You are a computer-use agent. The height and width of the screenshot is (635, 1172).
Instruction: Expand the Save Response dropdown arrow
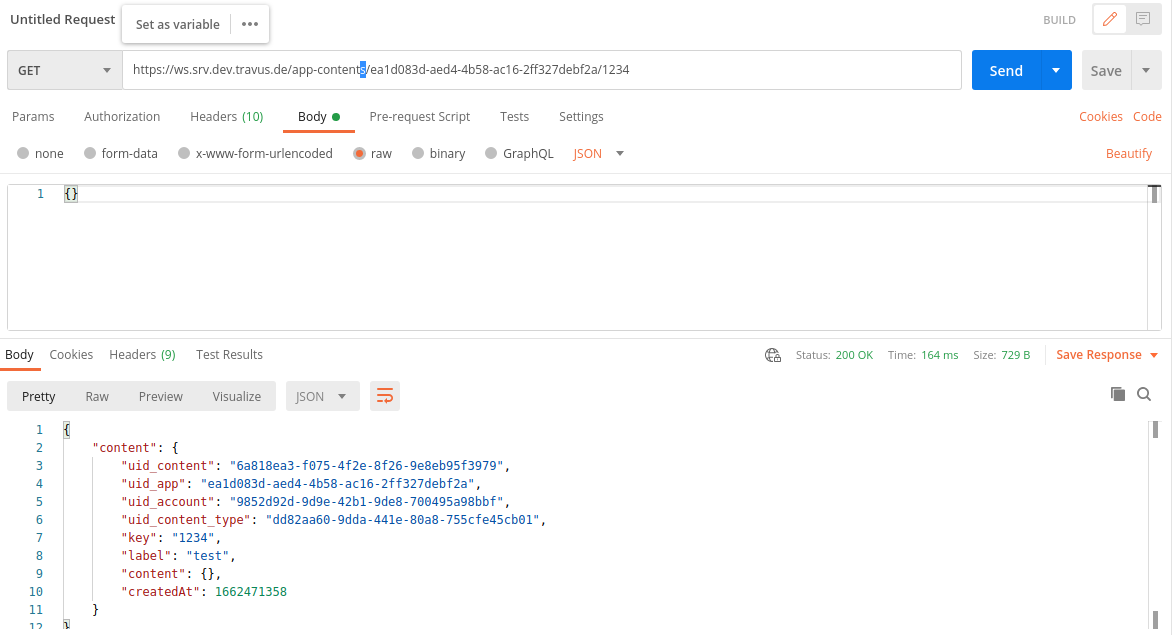[x=1154, y=355]
